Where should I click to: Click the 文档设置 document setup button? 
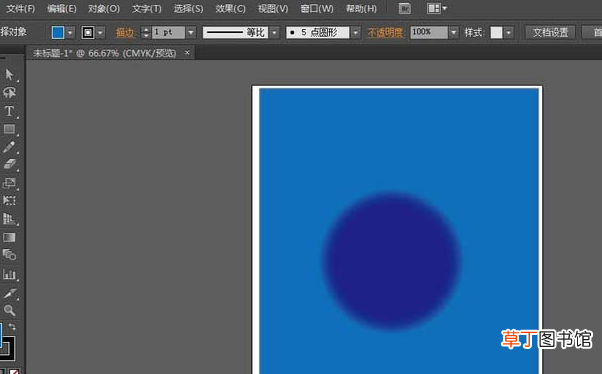pos(550,33)
